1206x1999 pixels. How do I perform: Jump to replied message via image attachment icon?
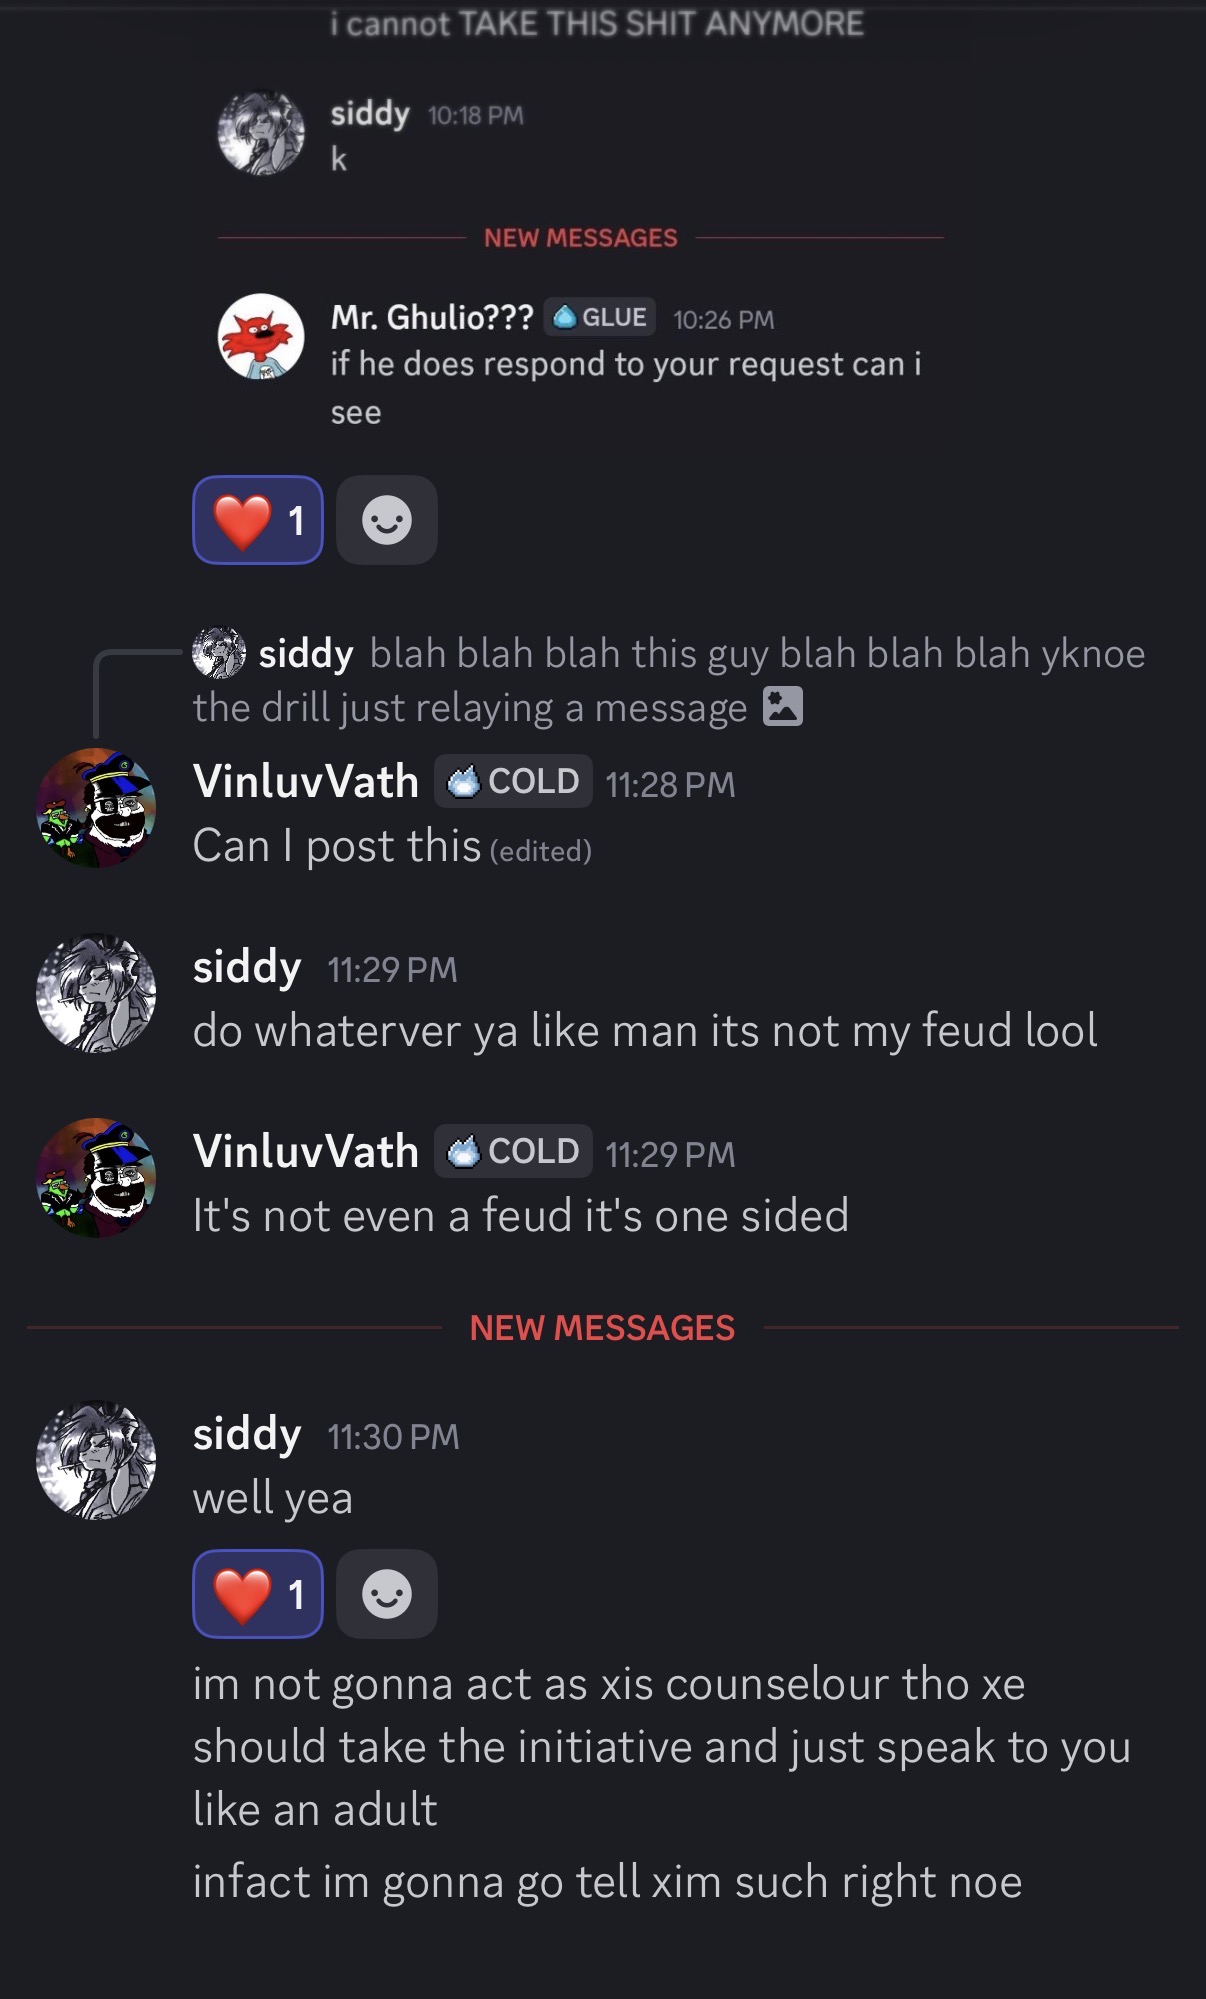[783, 706]
